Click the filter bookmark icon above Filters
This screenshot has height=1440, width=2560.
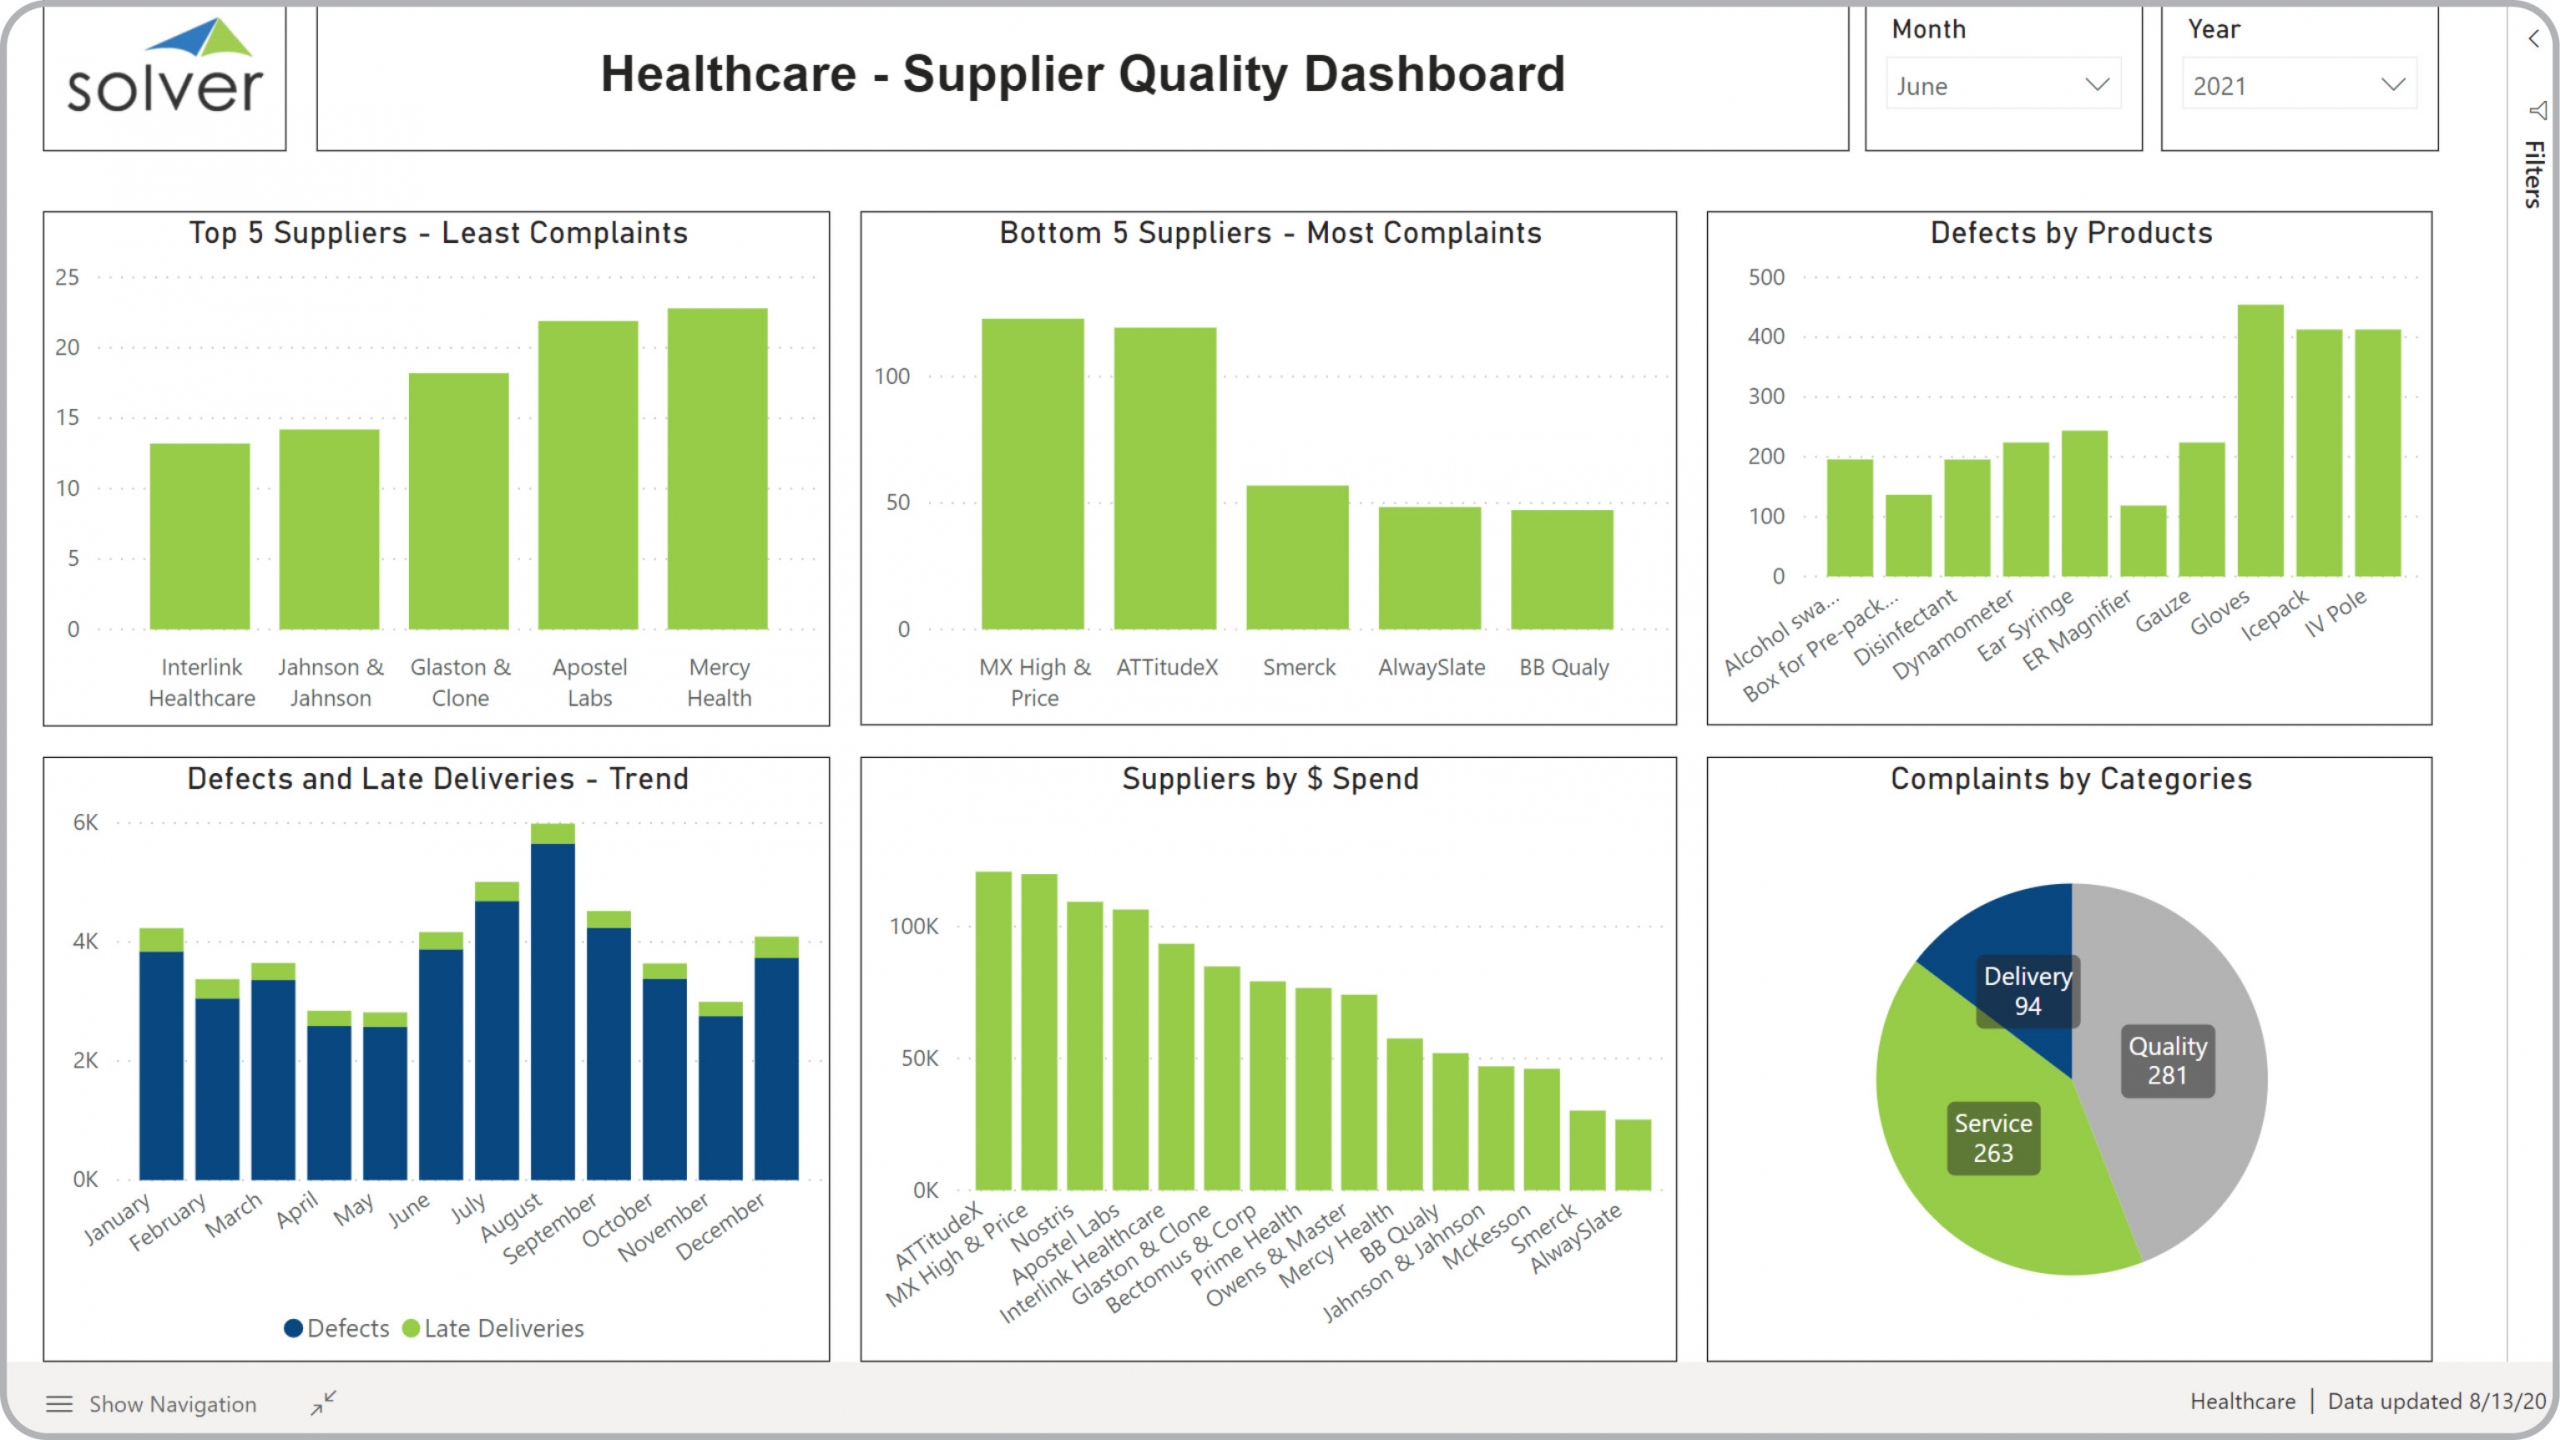click(2537, 109)
